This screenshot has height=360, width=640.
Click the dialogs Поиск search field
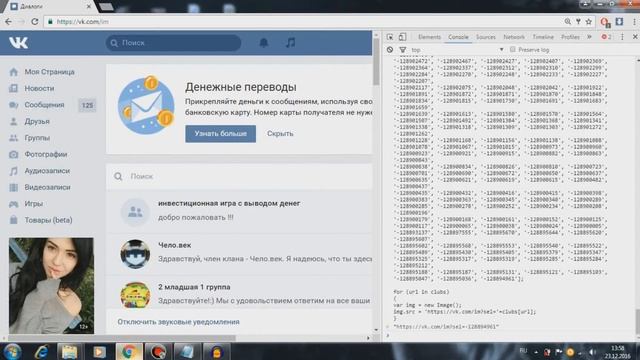point(239,176)
